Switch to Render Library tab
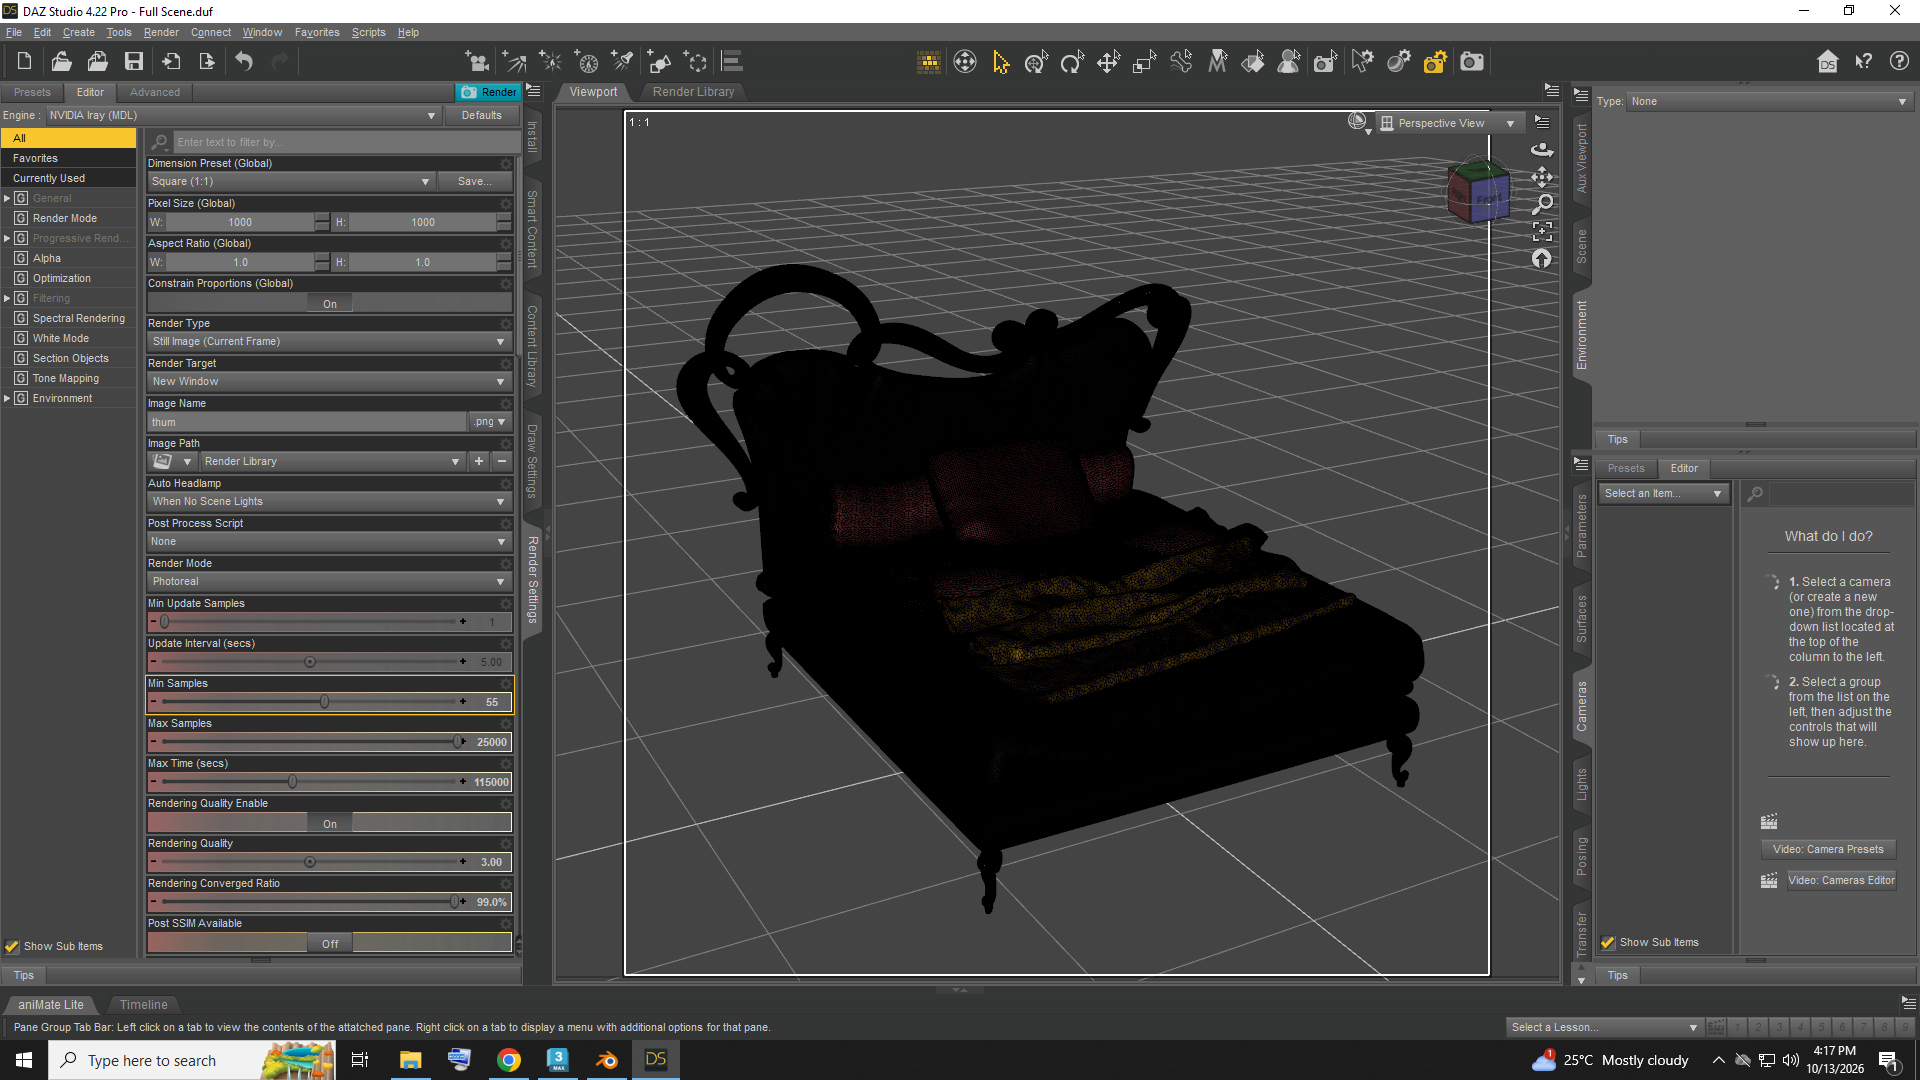 click(x=693, y=91)
